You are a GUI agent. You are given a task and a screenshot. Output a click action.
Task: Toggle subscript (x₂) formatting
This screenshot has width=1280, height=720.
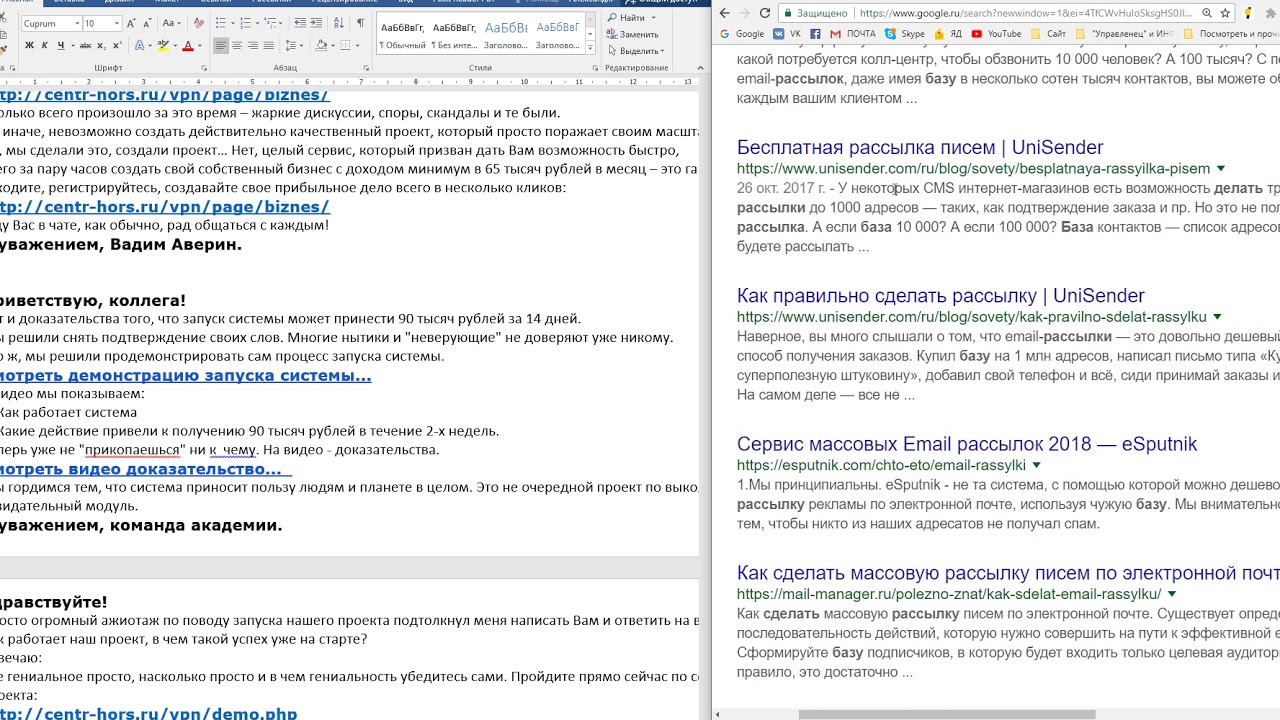pos(102,45)
